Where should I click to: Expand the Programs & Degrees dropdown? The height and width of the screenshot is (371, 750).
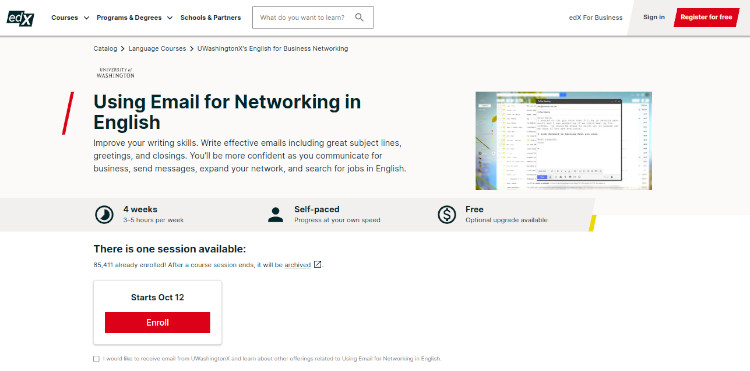point(134,18)
